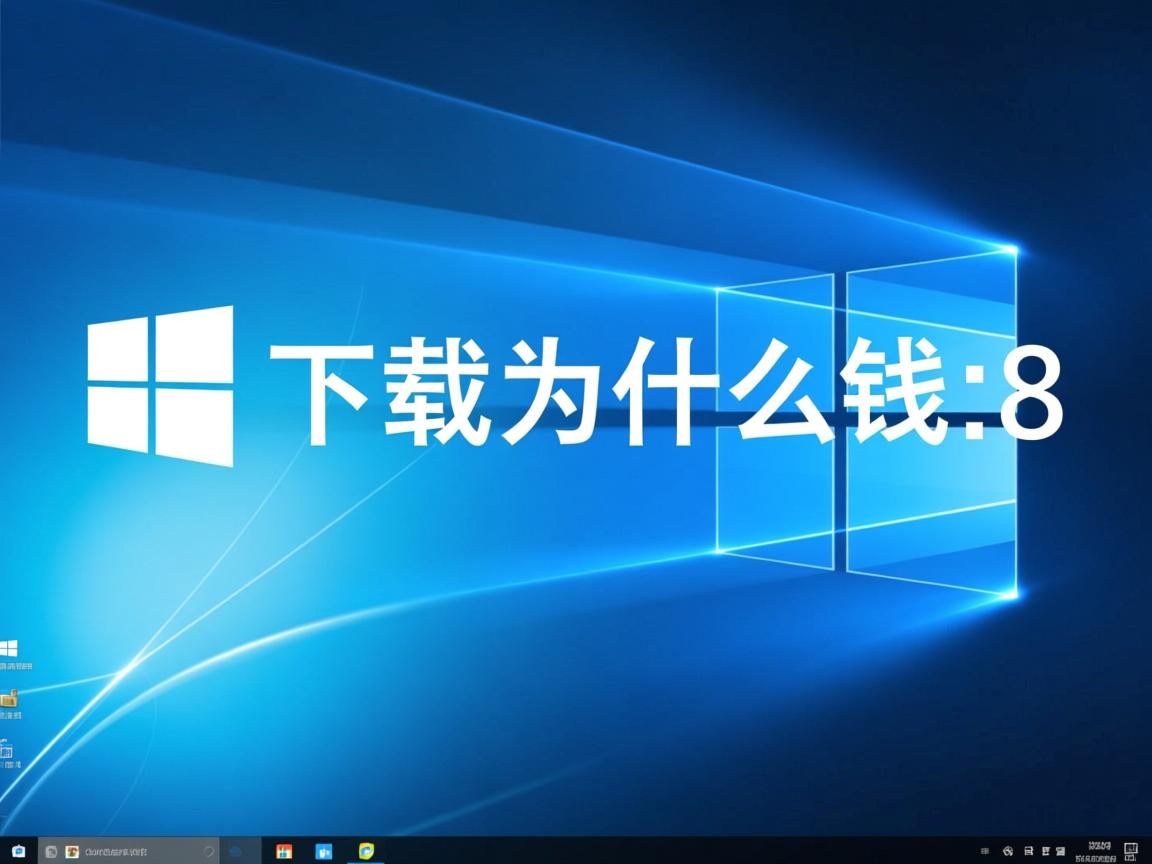
Task: Launch the app pinned next to Start
Action: 51,851
